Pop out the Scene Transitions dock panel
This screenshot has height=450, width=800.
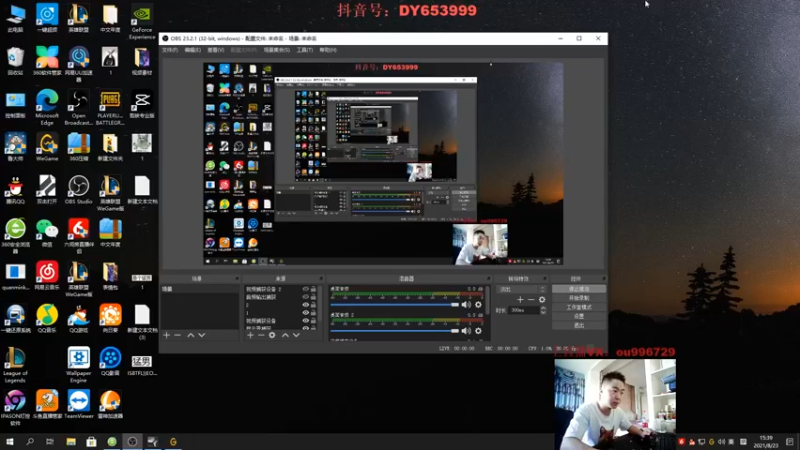[545, 279]
